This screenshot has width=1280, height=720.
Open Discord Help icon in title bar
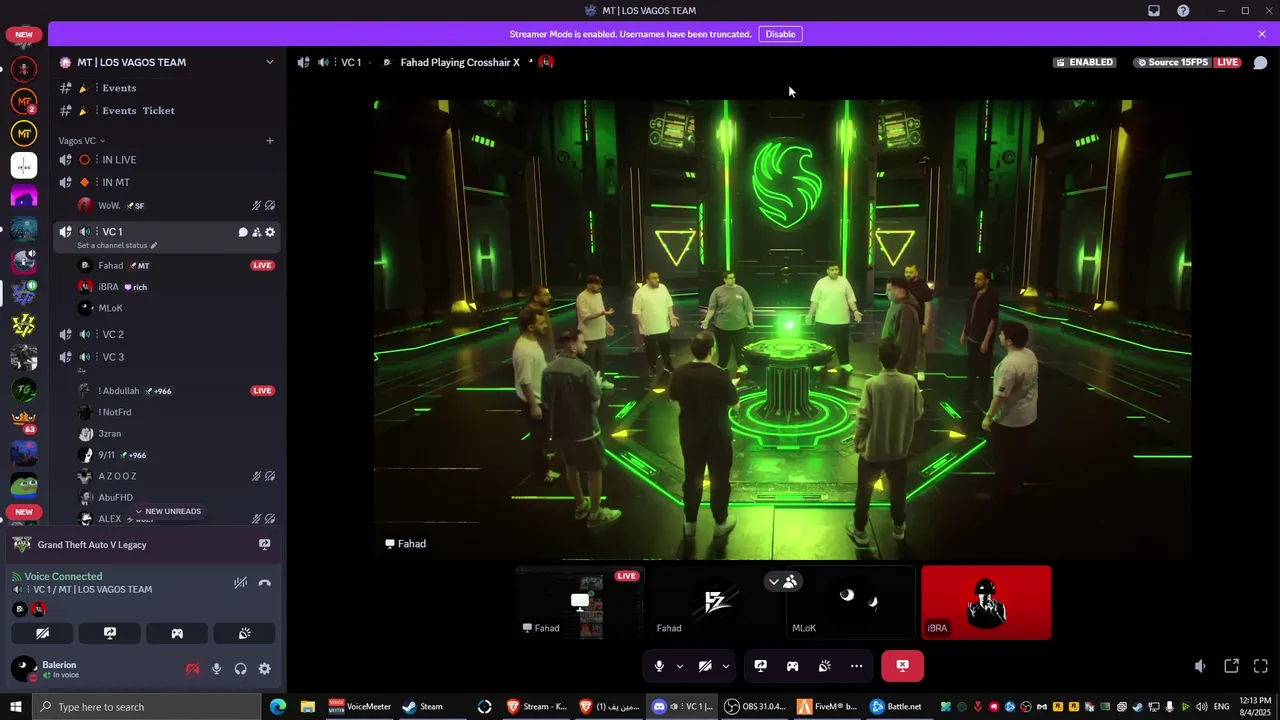pyautogui.click(x=1184, y=10)
